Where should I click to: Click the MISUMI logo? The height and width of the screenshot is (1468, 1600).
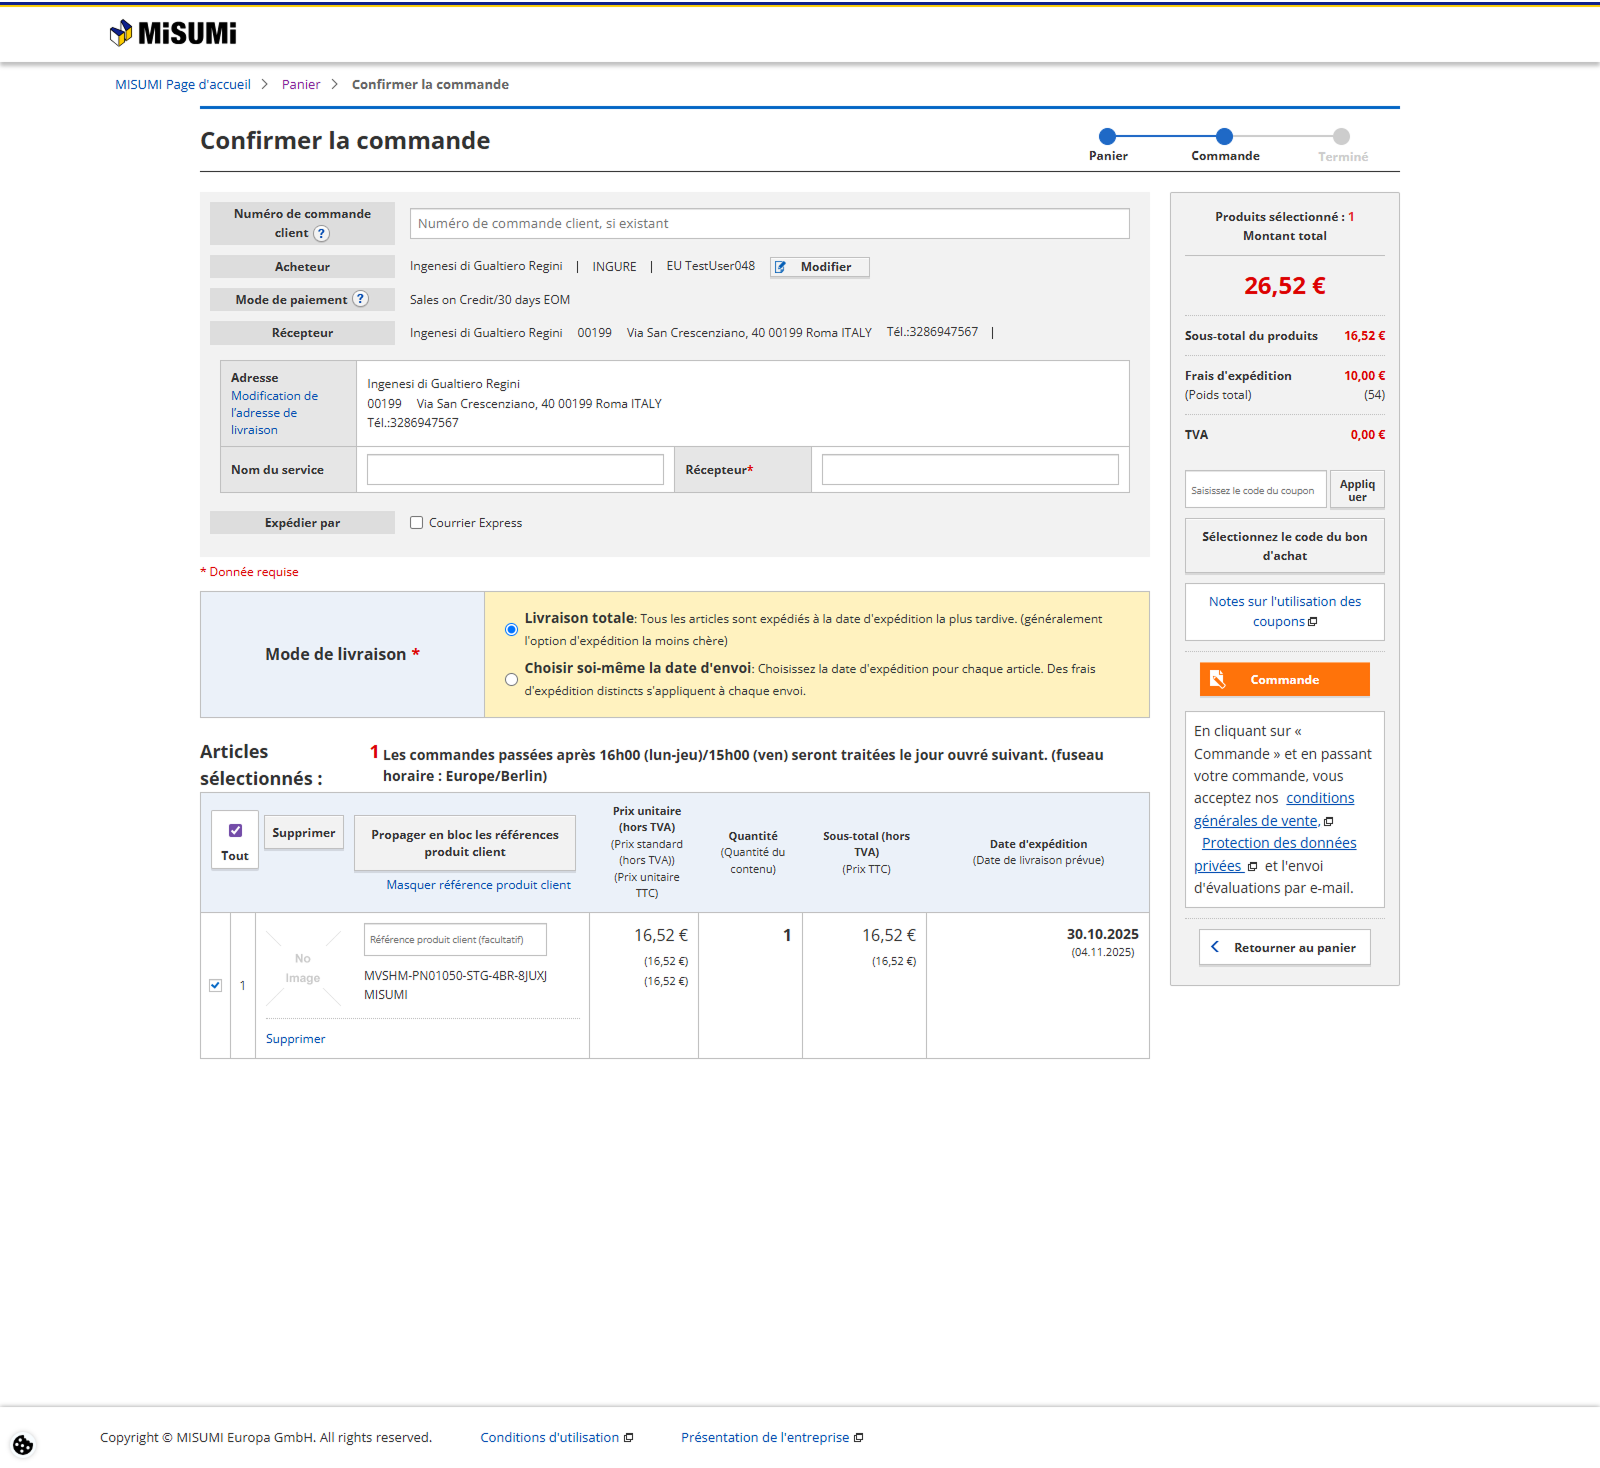coord(173,33)
